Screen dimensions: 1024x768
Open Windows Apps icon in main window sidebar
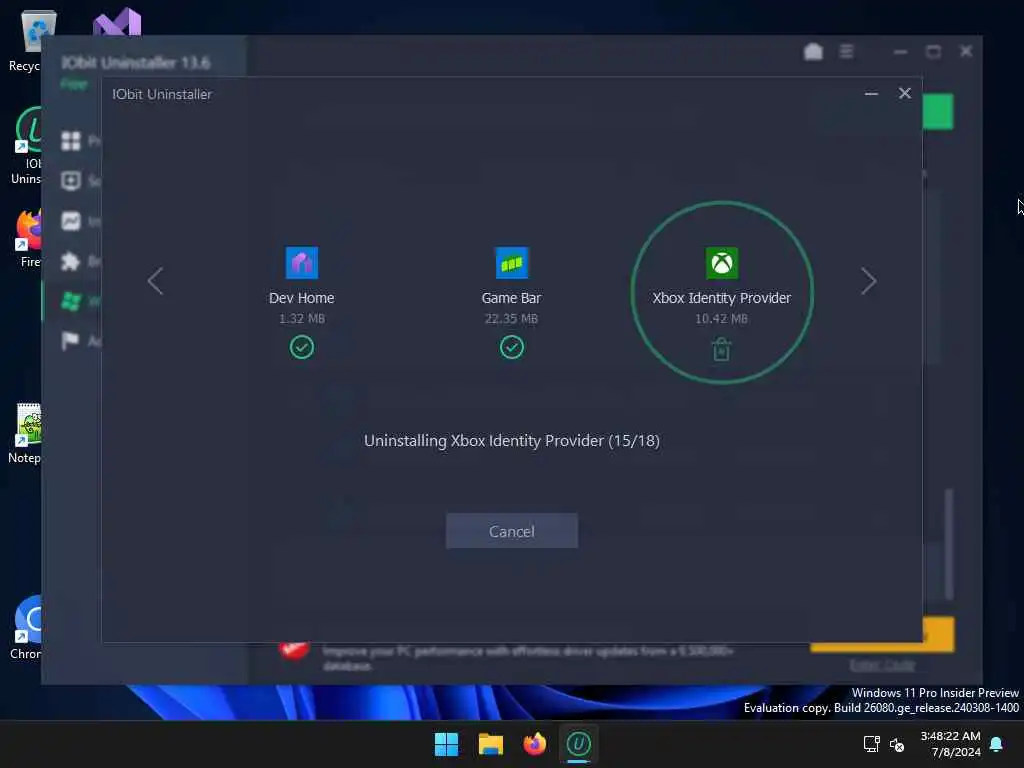click(x=71, y=301)
